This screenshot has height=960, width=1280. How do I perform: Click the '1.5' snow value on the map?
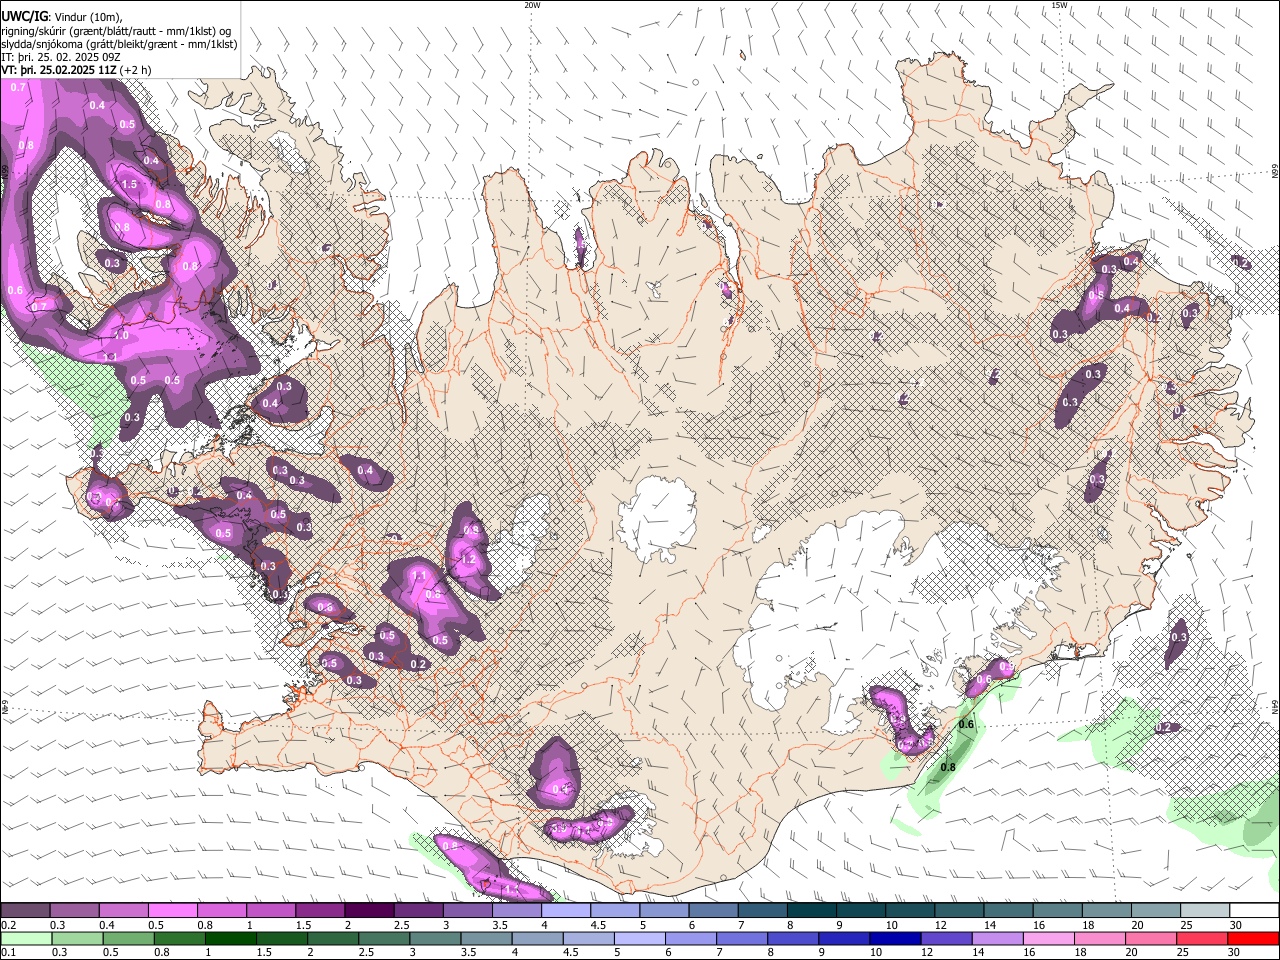[129, 184]
